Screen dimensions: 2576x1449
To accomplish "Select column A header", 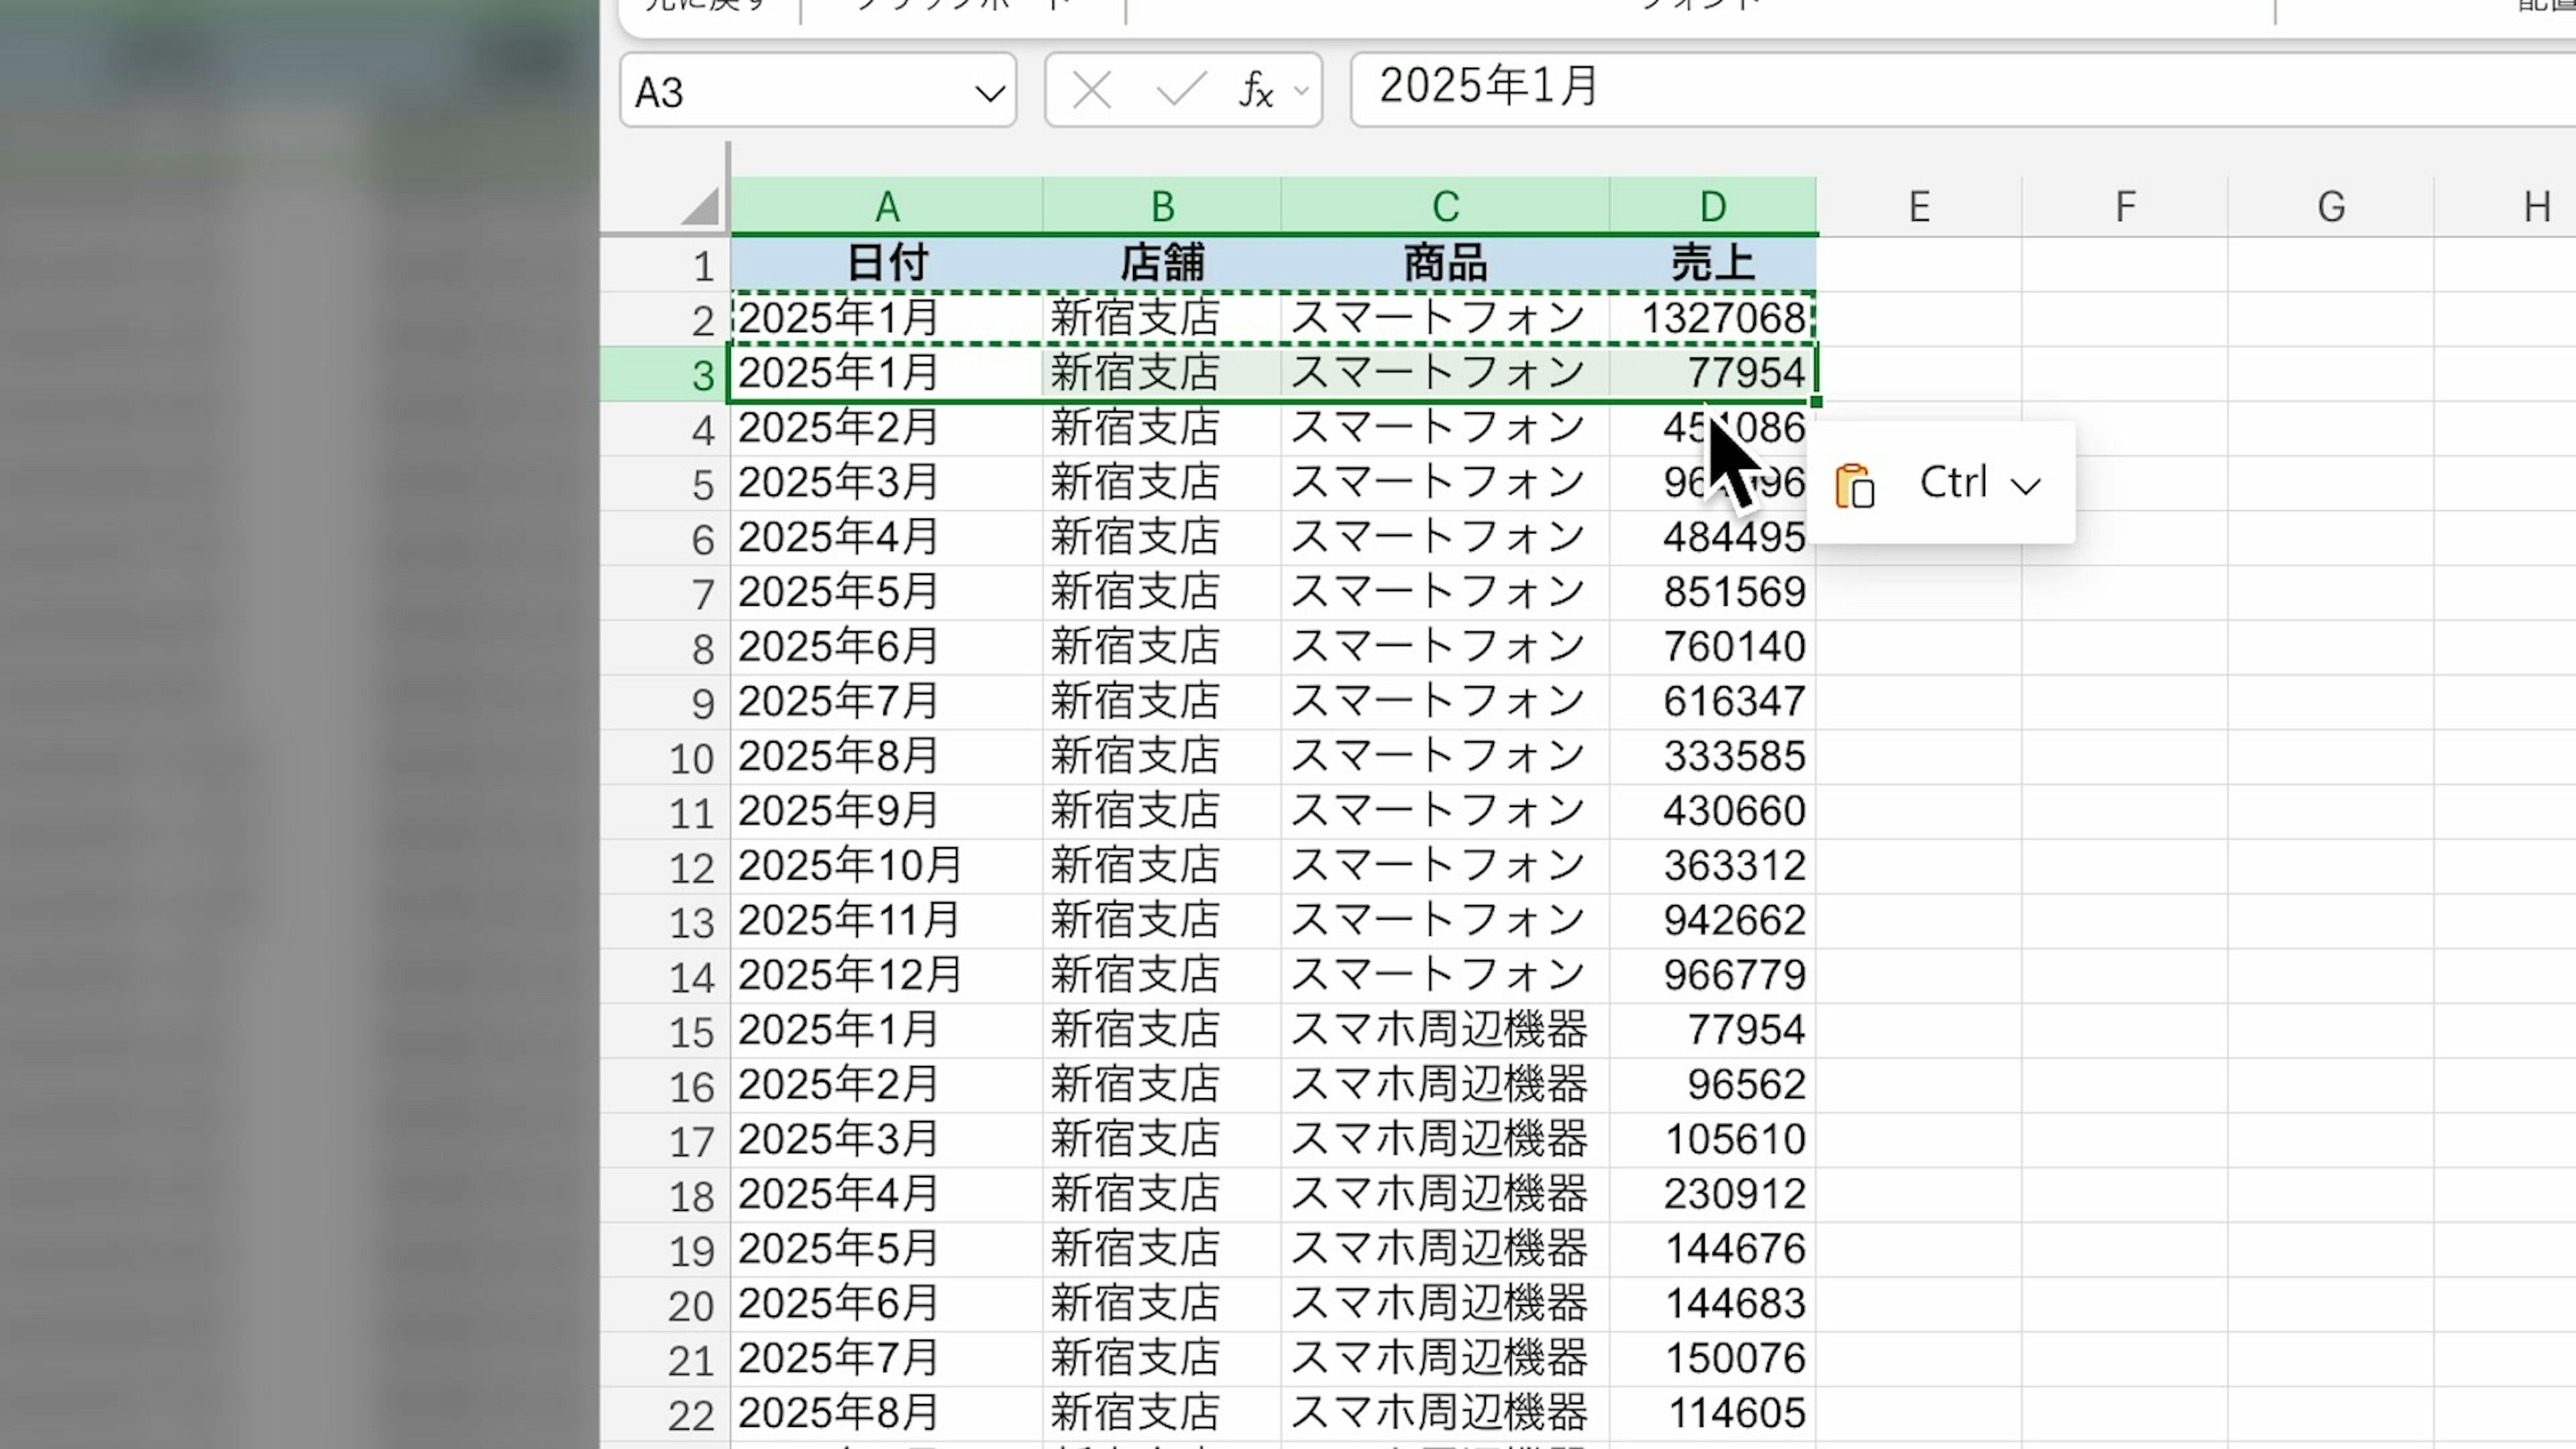I will pyautogui.click(x=886, y=207).
